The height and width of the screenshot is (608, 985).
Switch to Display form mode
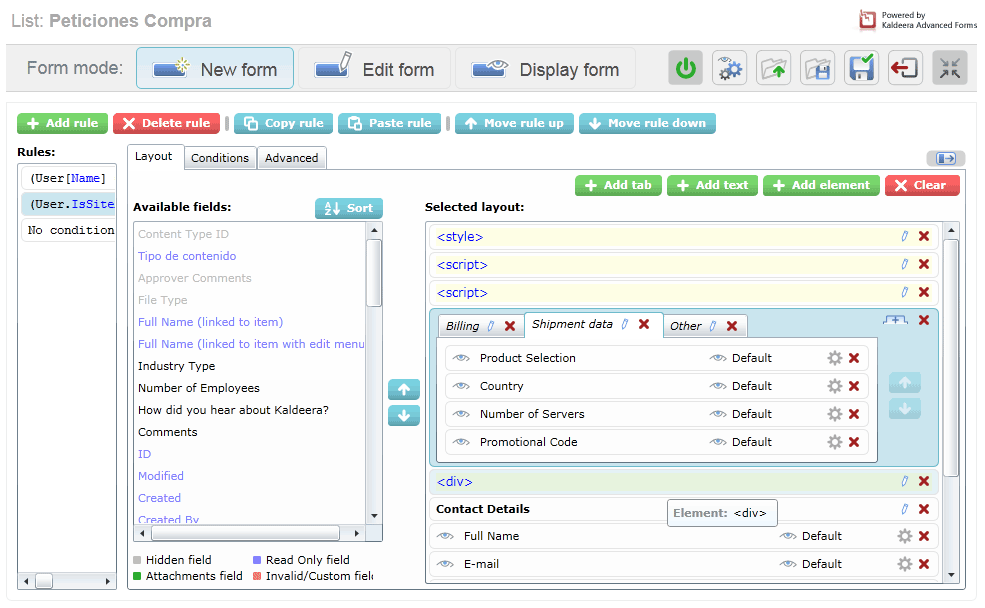tap(545, 68)
